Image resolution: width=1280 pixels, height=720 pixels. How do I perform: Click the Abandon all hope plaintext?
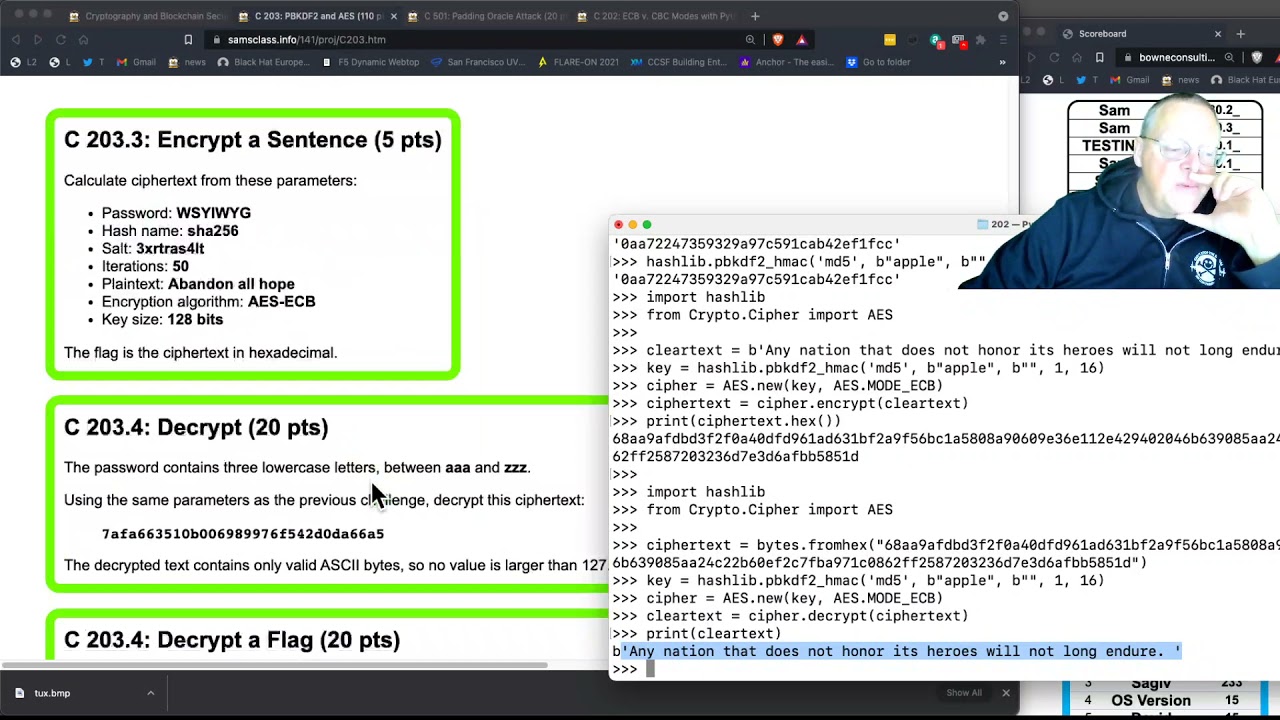click(231, 284)
